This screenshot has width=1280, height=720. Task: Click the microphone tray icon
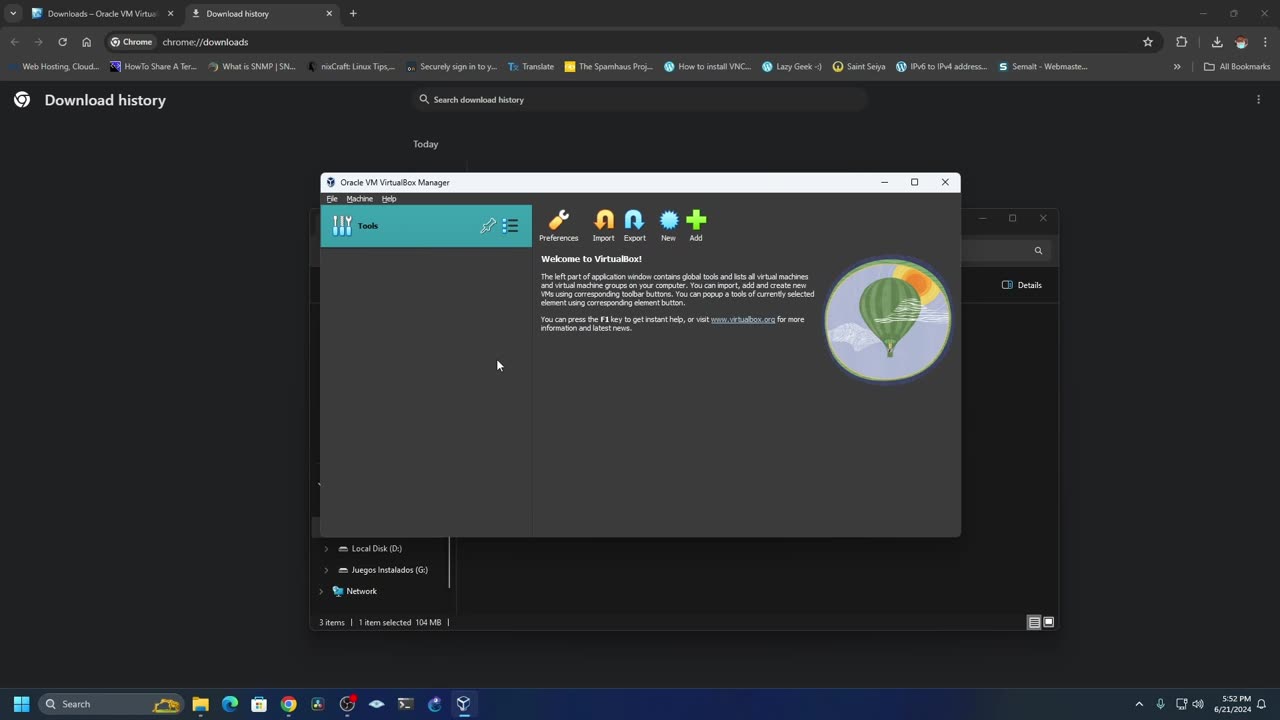click(1160, 704)
